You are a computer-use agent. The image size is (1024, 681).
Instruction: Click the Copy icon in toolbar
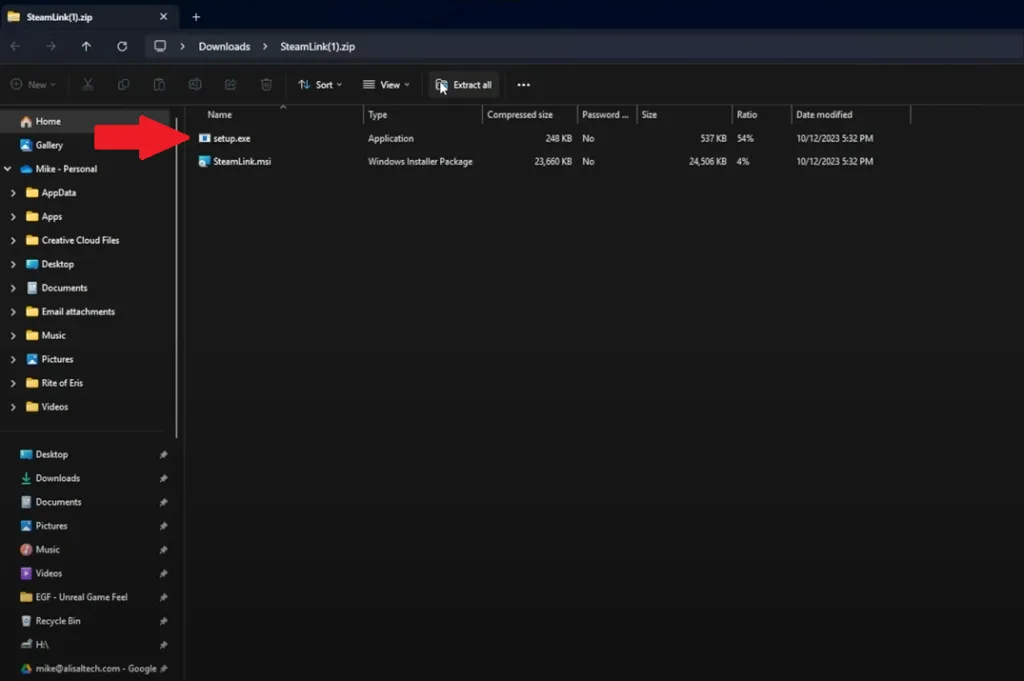tap(123, 85)
